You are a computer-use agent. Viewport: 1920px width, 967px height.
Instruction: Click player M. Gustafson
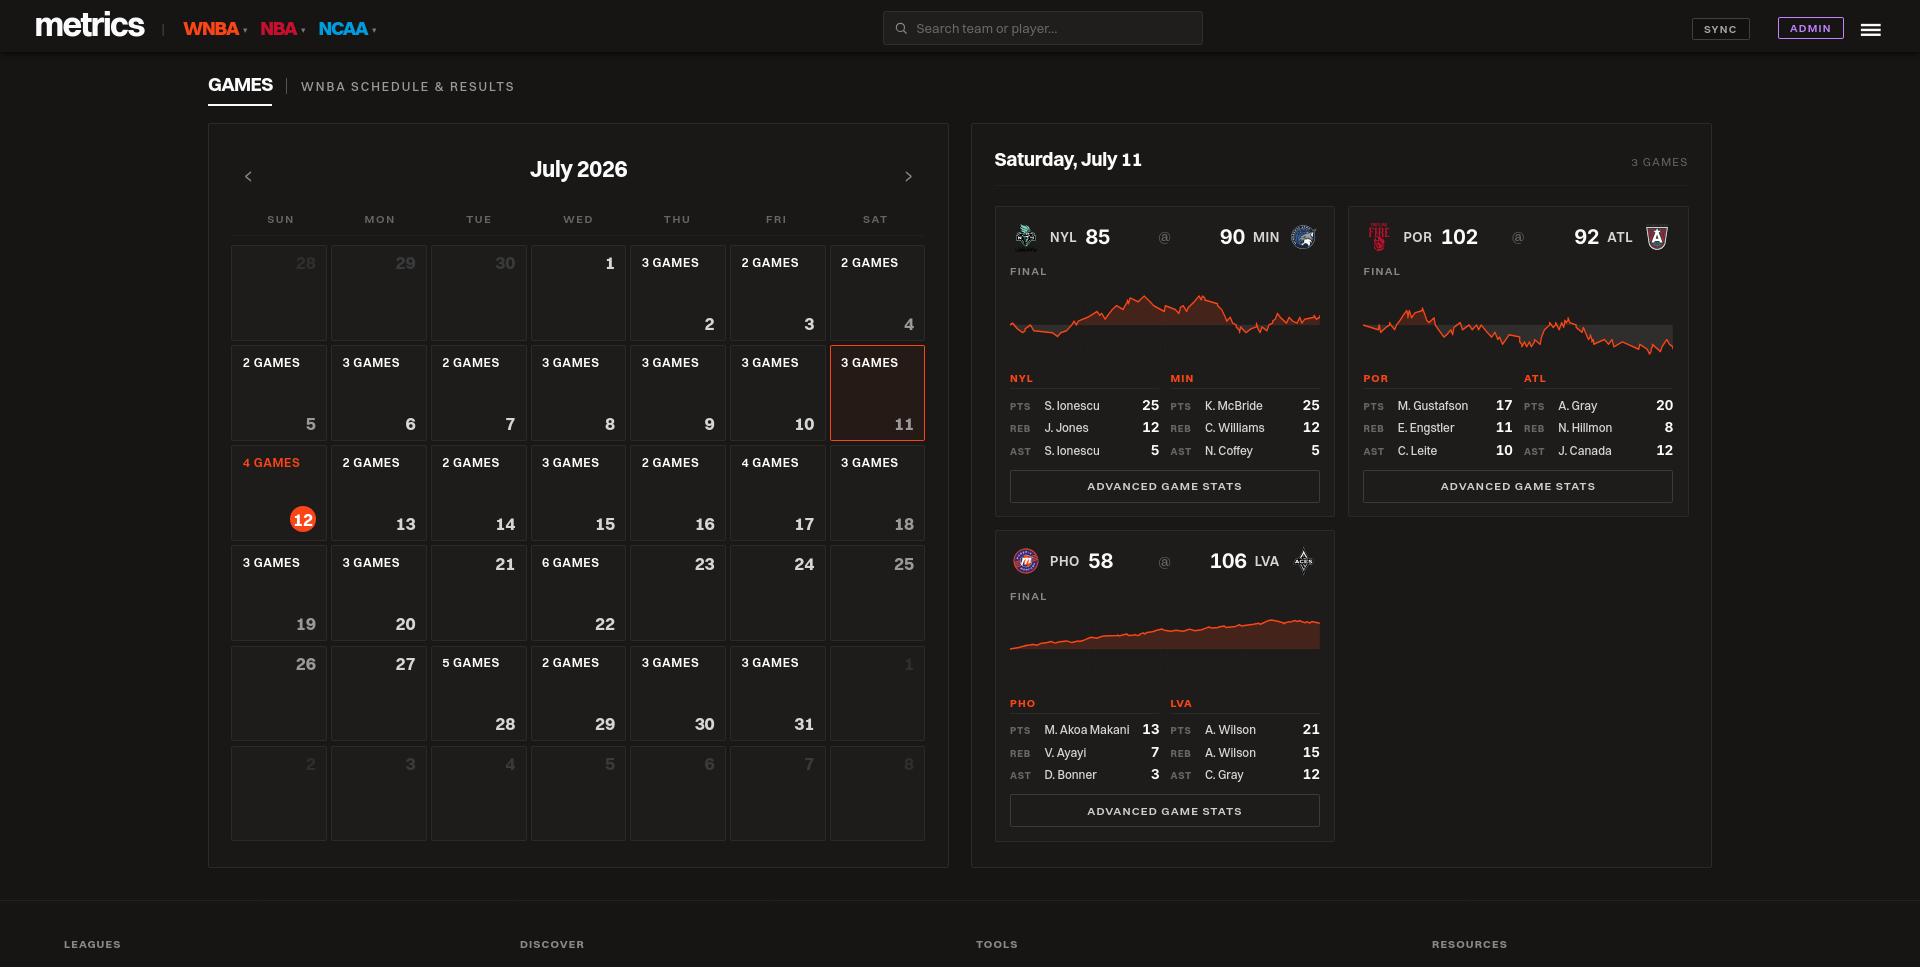(1432, 406)
